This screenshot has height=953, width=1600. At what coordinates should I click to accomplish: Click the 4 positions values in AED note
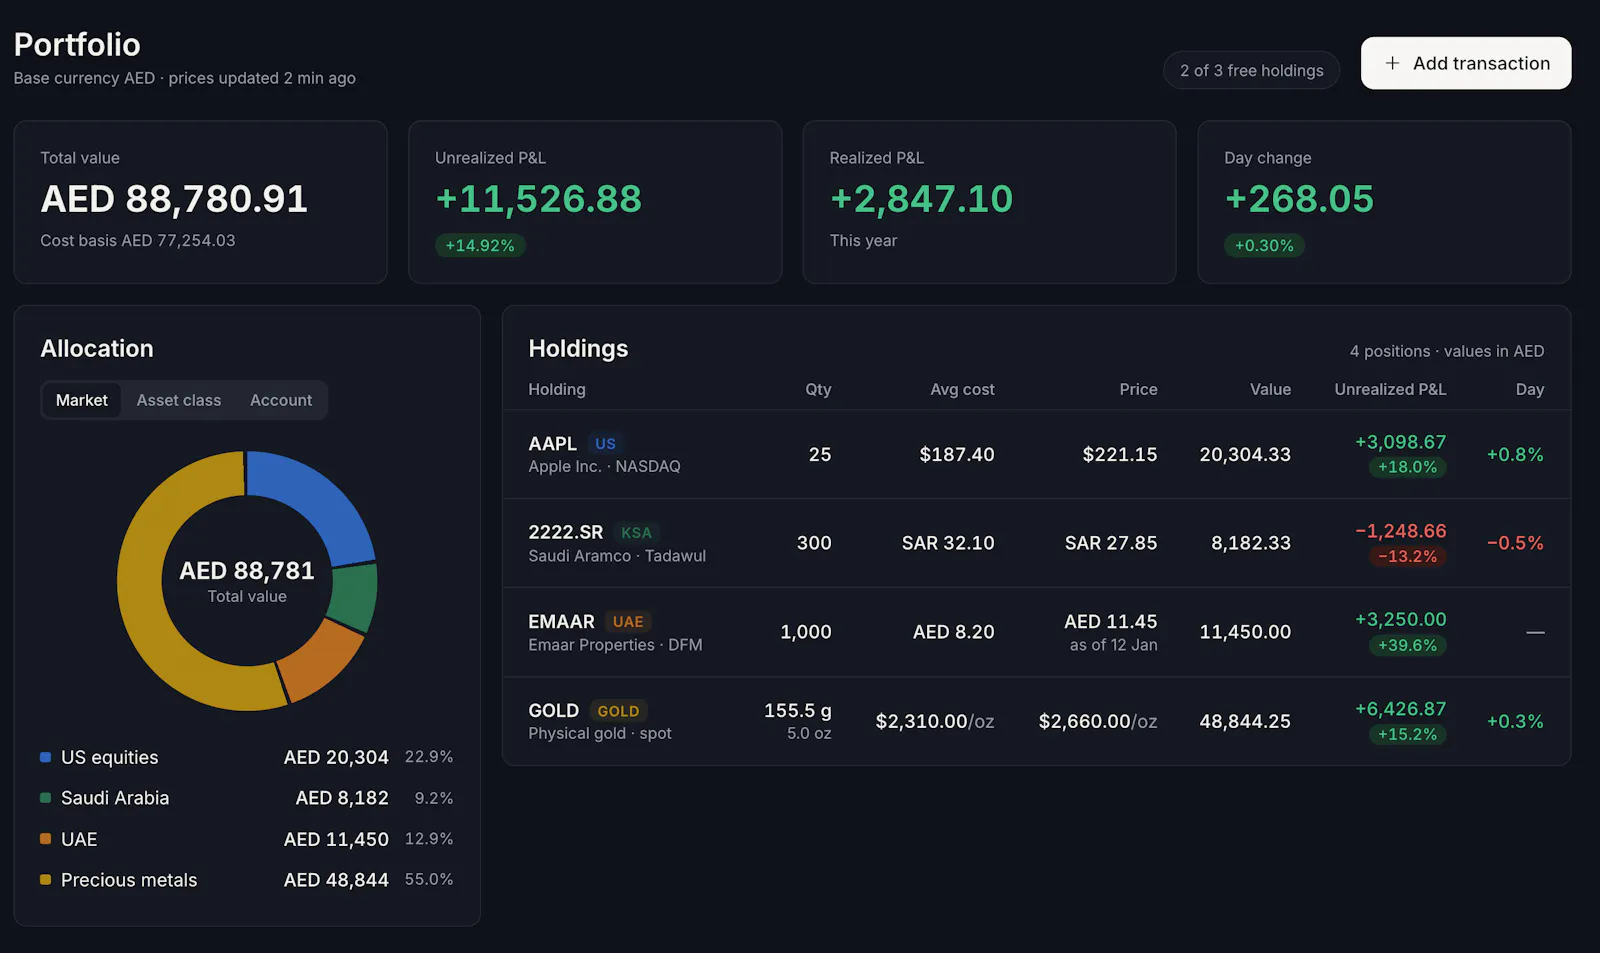[x=1447, y=351]
